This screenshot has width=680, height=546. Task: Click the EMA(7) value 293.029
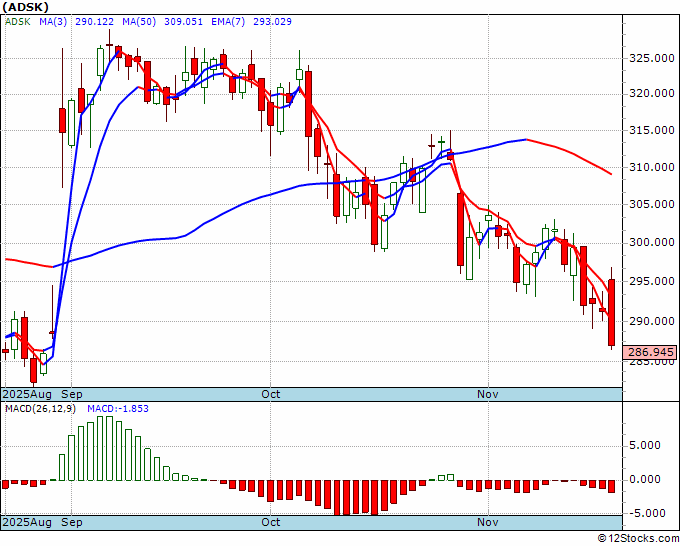(272, 22)
